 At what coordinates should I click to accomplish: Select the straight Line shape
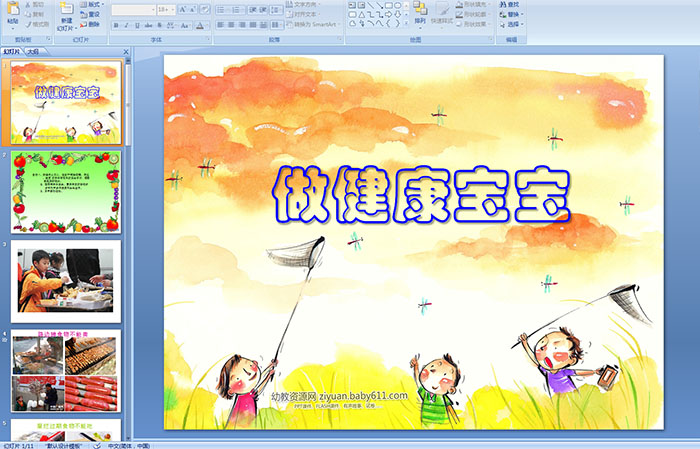click(371, 5)
